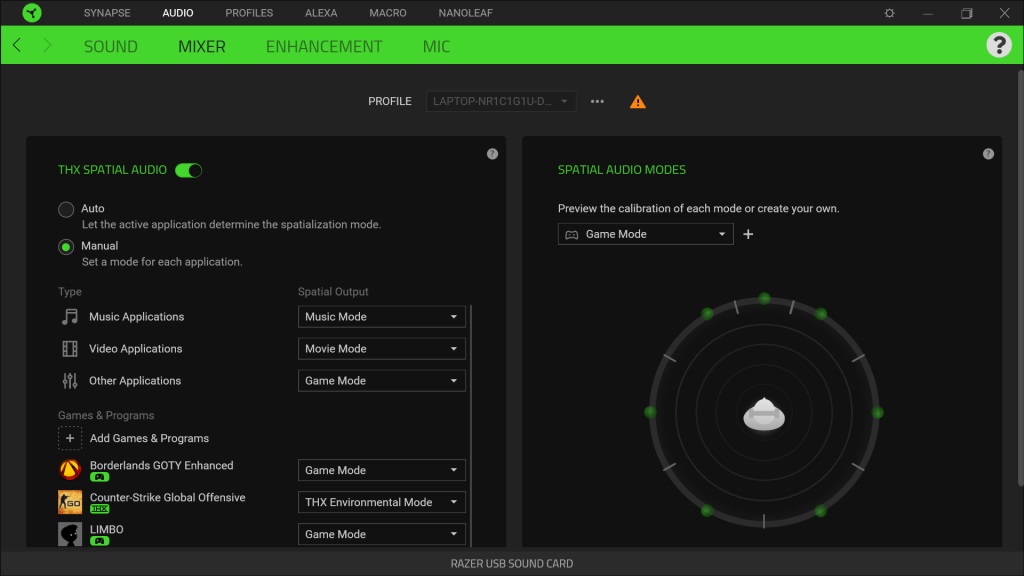Open the settings gear icon

tap(889, 13)
